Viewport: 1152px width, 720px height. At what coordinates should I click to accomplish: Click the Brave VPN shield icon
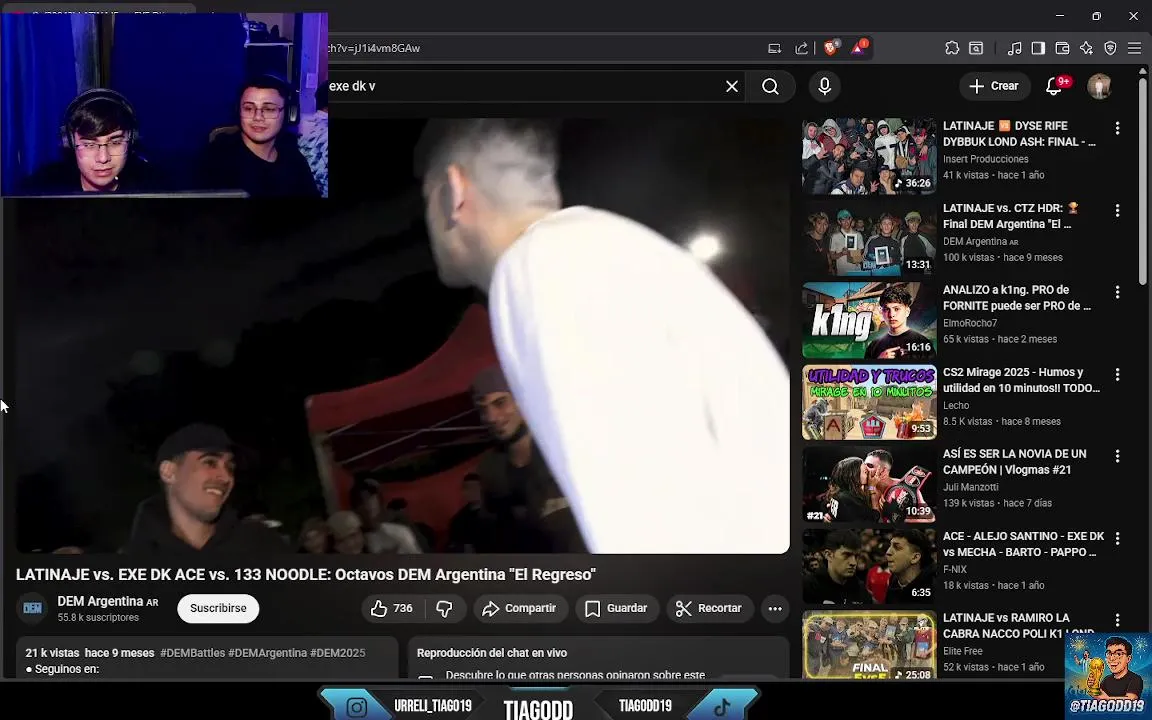tap(1110, 48)
